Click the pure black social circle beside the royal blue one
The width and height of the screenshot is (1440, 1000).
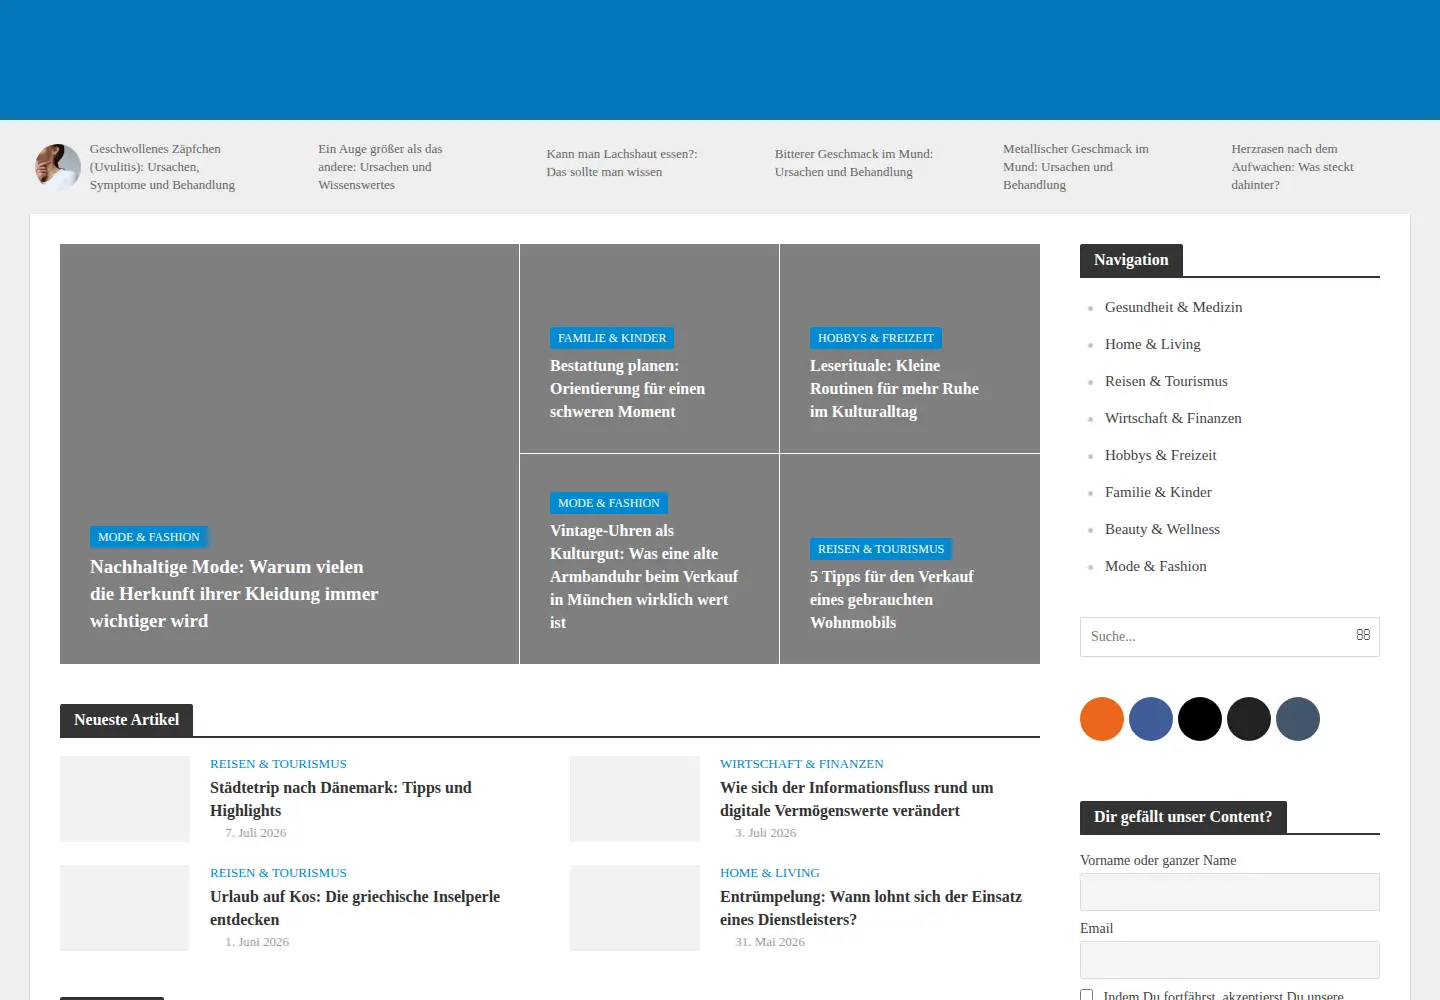(1200, 719)
